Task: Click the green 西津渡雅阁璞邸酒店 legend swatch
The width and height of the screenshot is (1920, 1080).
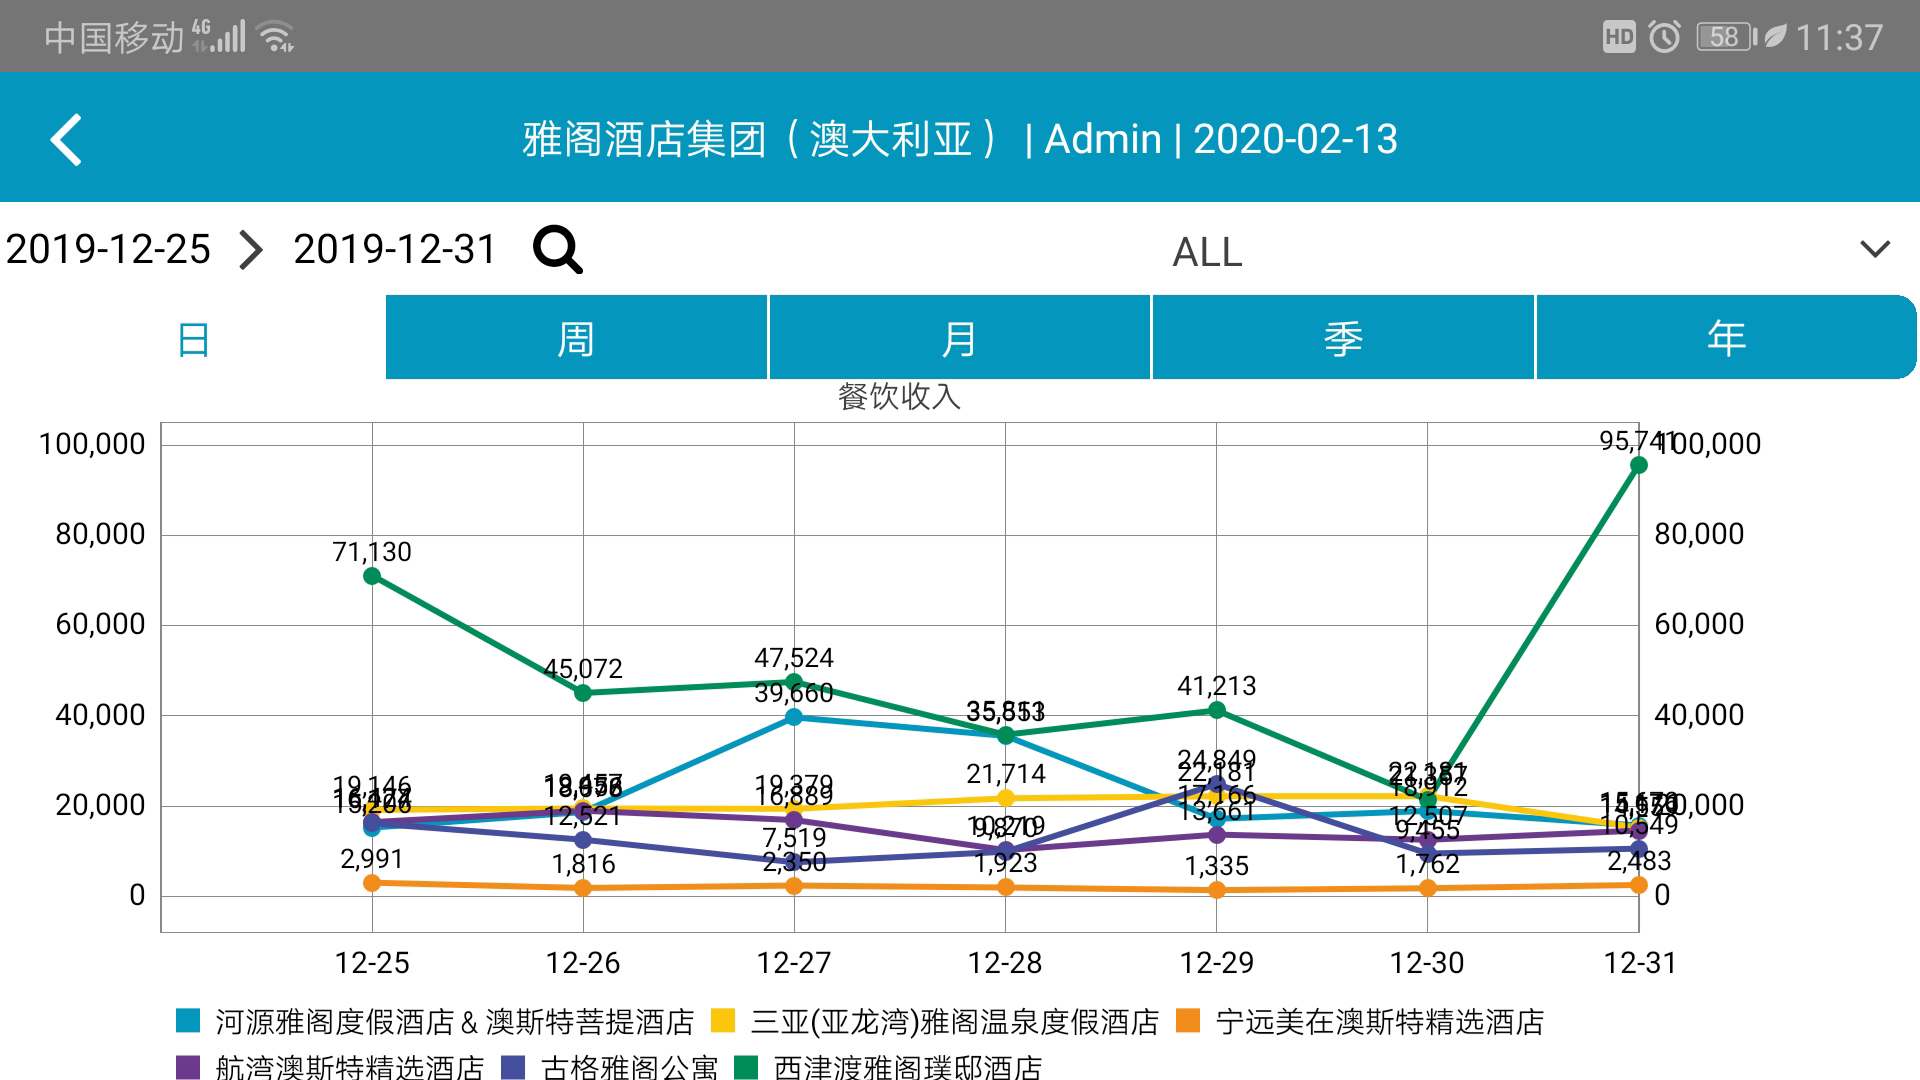Action: (x=746, y=1067)
